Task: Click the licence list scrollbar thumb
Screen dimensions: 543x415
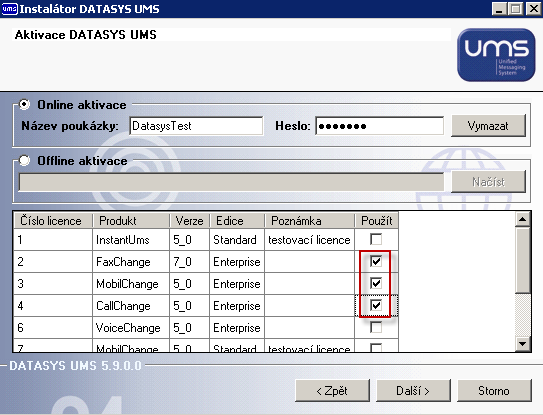Action: pyautogui.click(x=523, y=260)
